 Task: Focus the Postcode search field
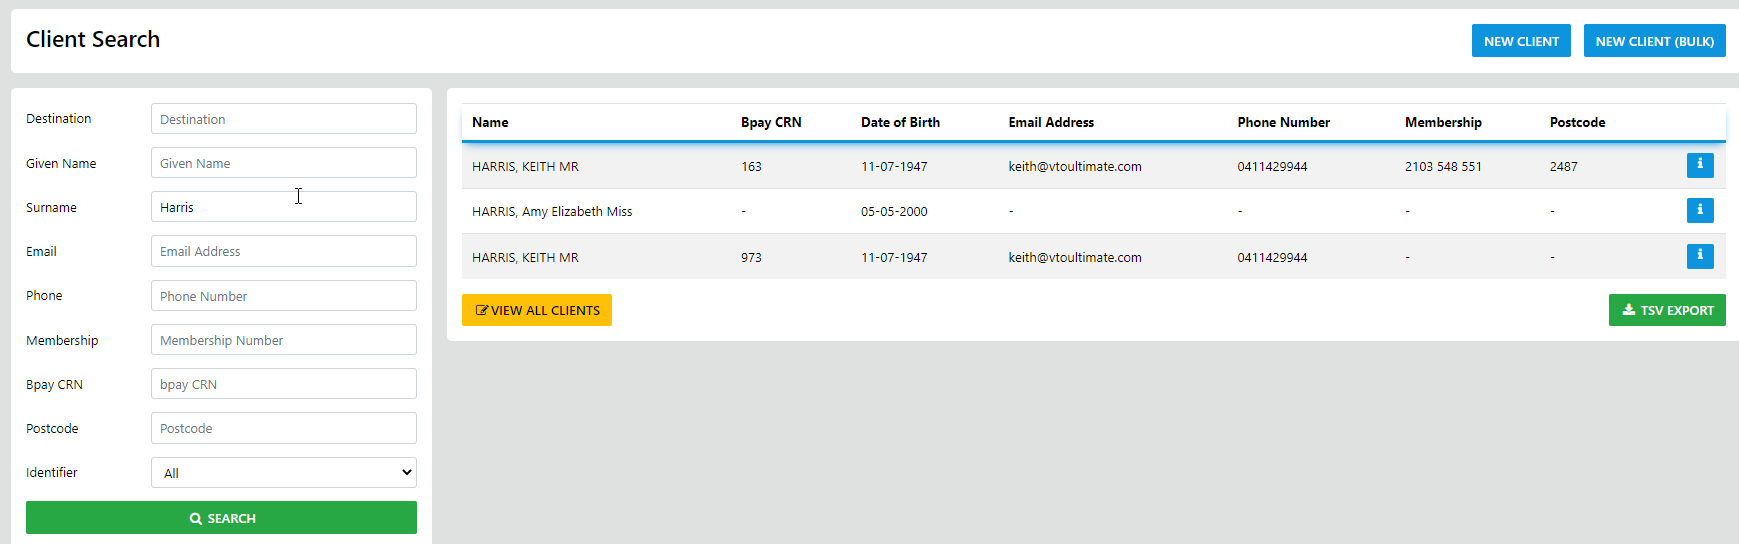[x=283, y=428]
